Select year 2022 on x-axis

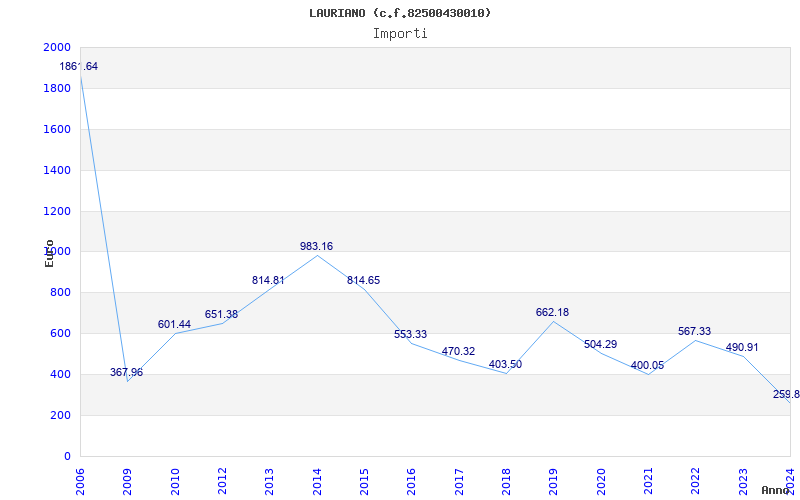(696, 481)
